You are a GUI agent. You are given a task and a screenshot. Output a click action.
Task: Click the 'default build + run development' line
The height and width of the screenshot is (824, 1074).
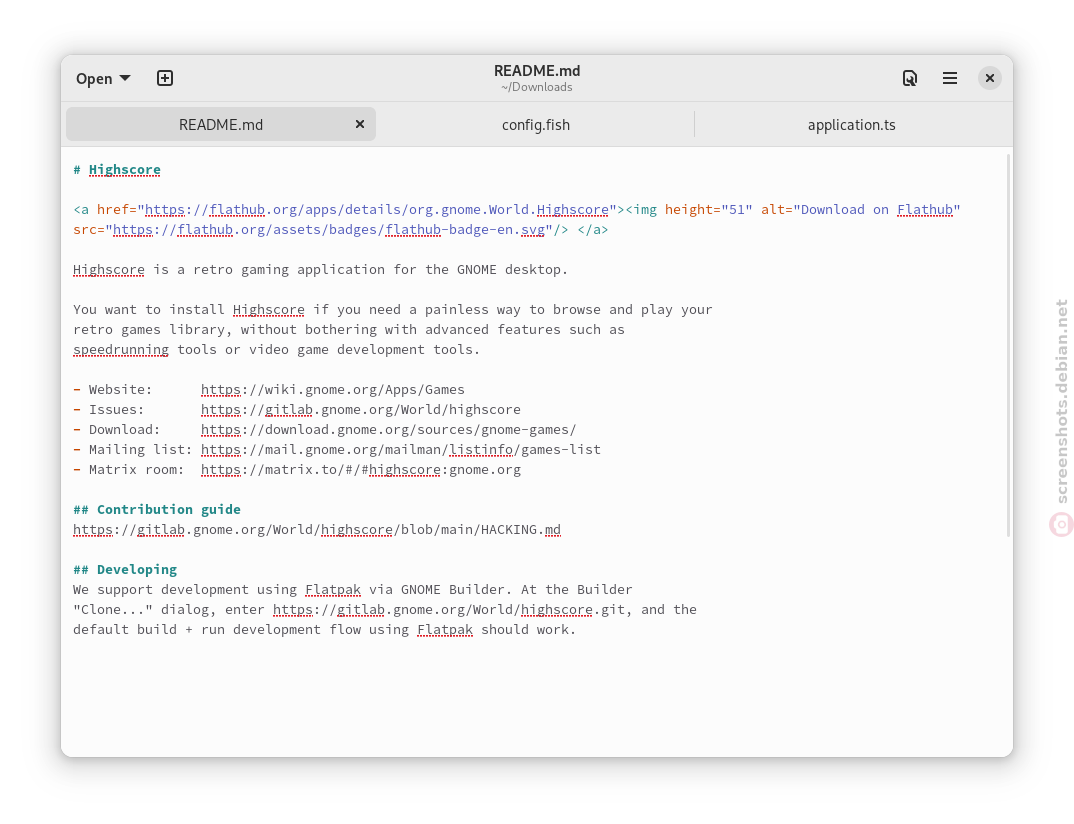pos(325,629)
